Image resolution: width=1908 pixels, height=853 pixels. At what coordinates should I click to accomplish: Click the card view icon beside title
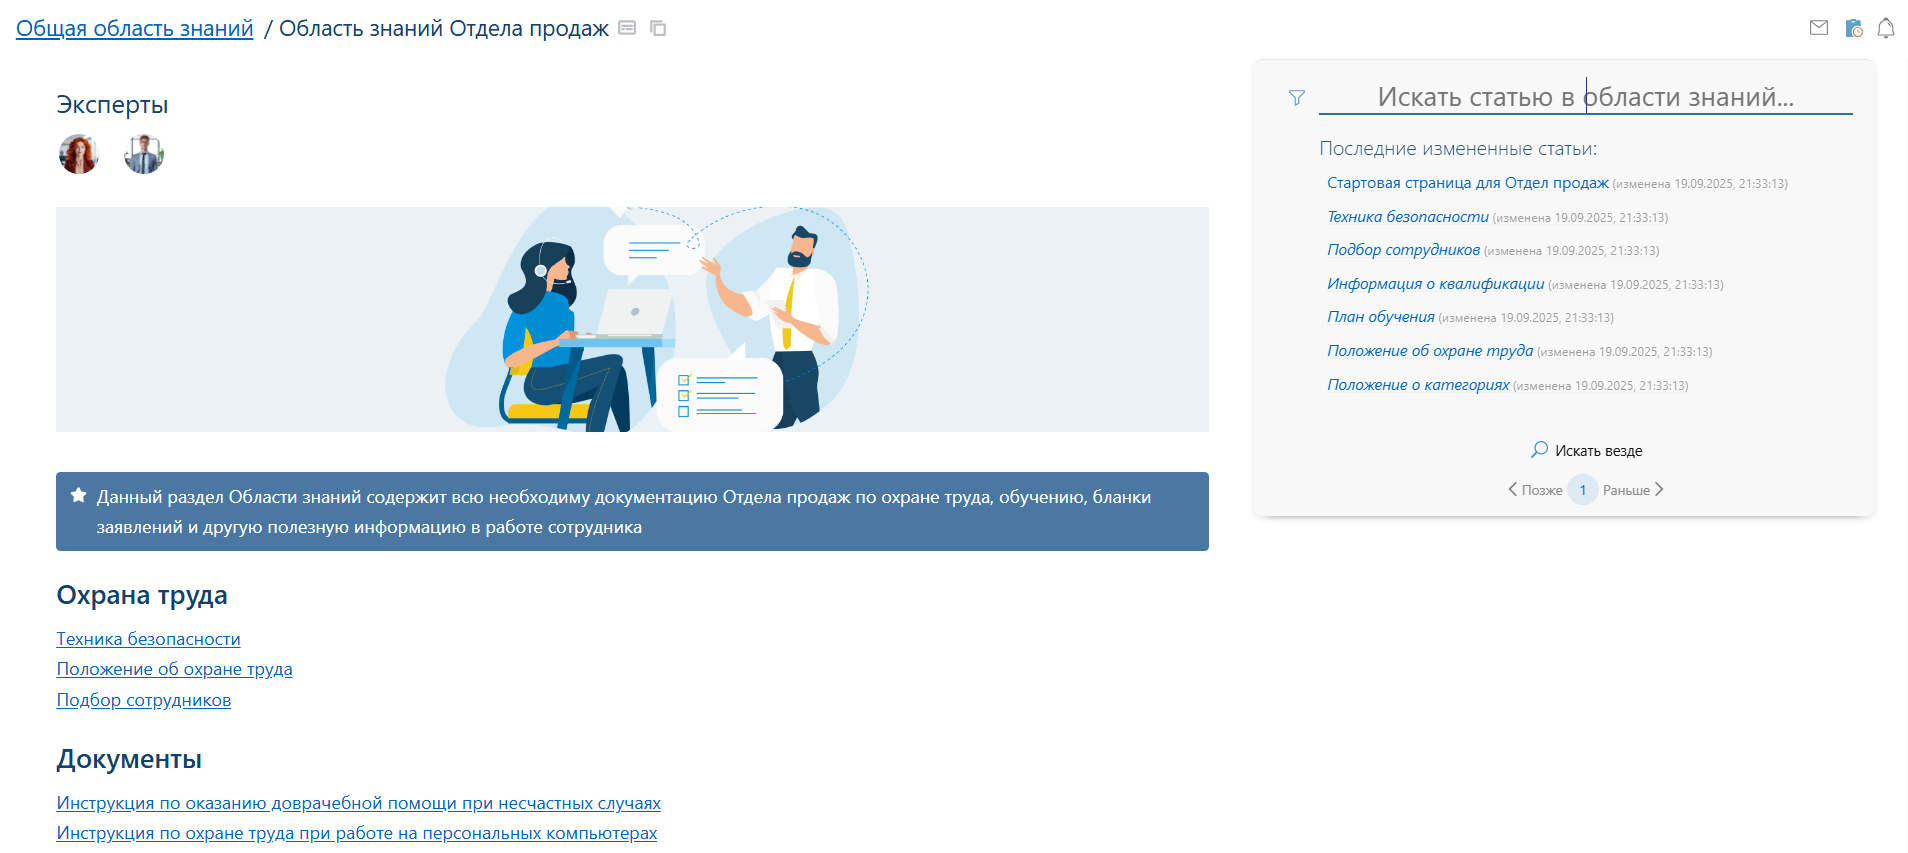[x=627, y=28]
